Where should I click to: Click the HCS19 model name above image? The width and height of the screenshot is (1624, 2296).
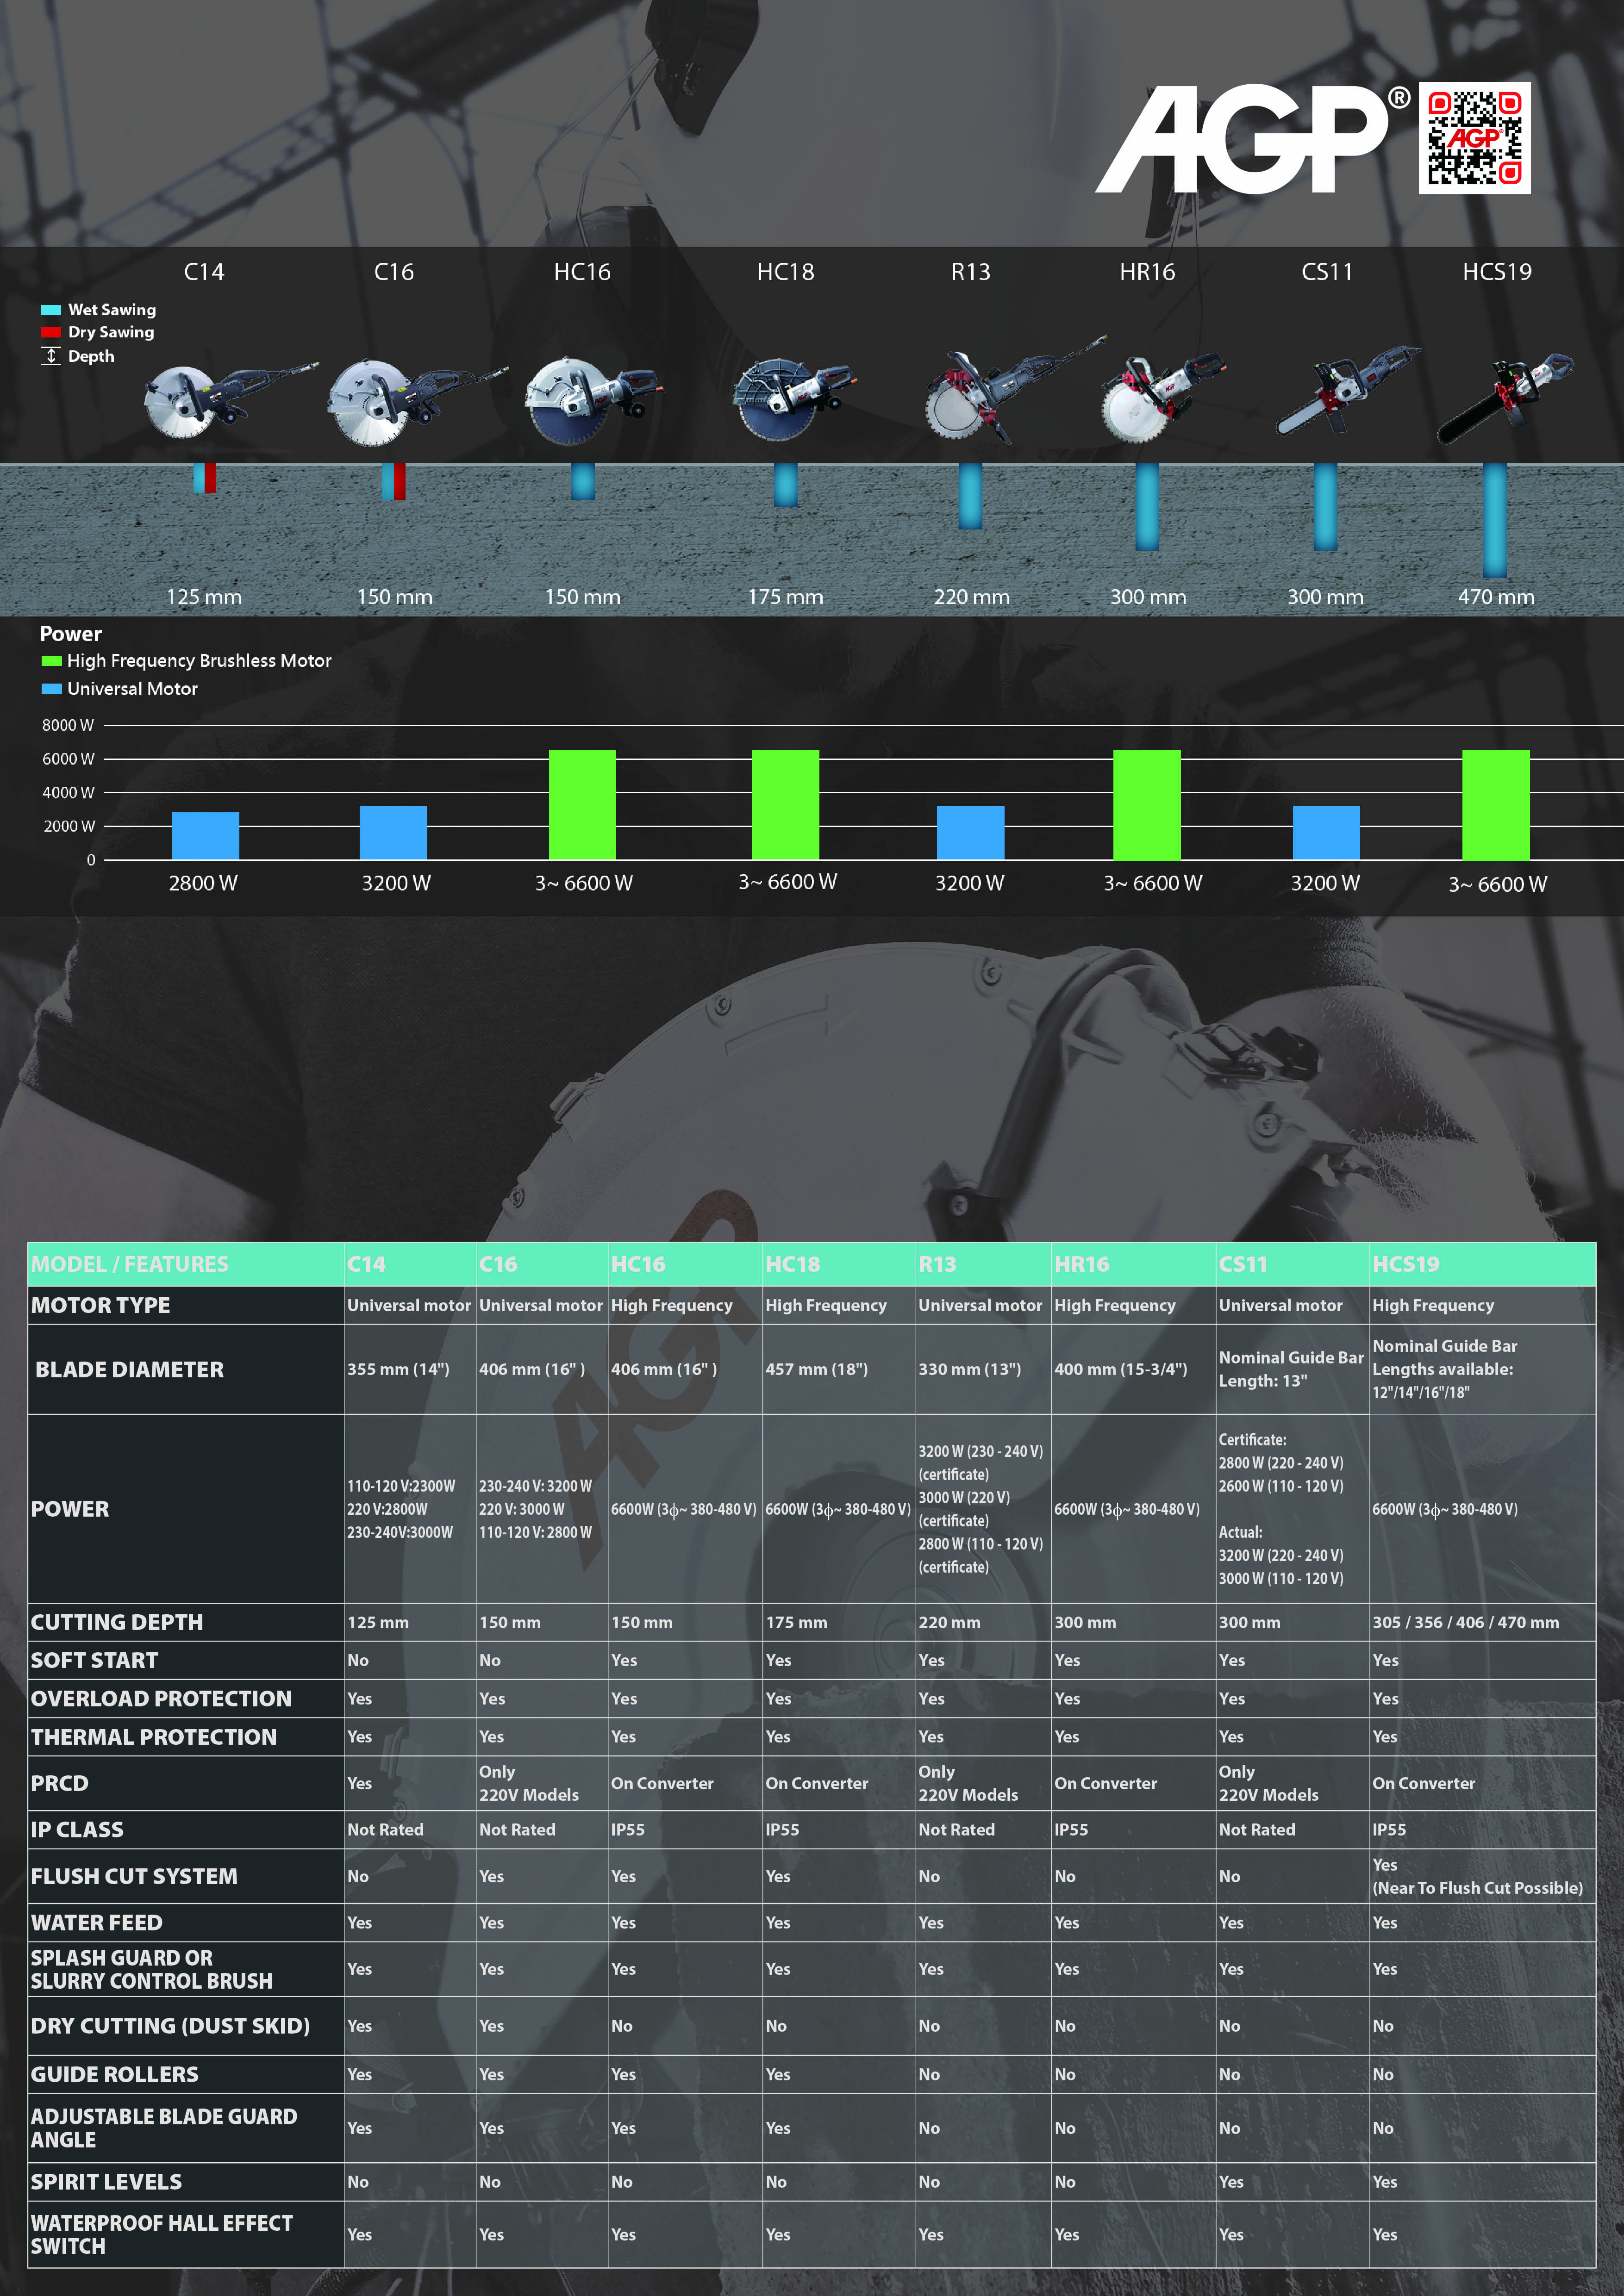1497,272
